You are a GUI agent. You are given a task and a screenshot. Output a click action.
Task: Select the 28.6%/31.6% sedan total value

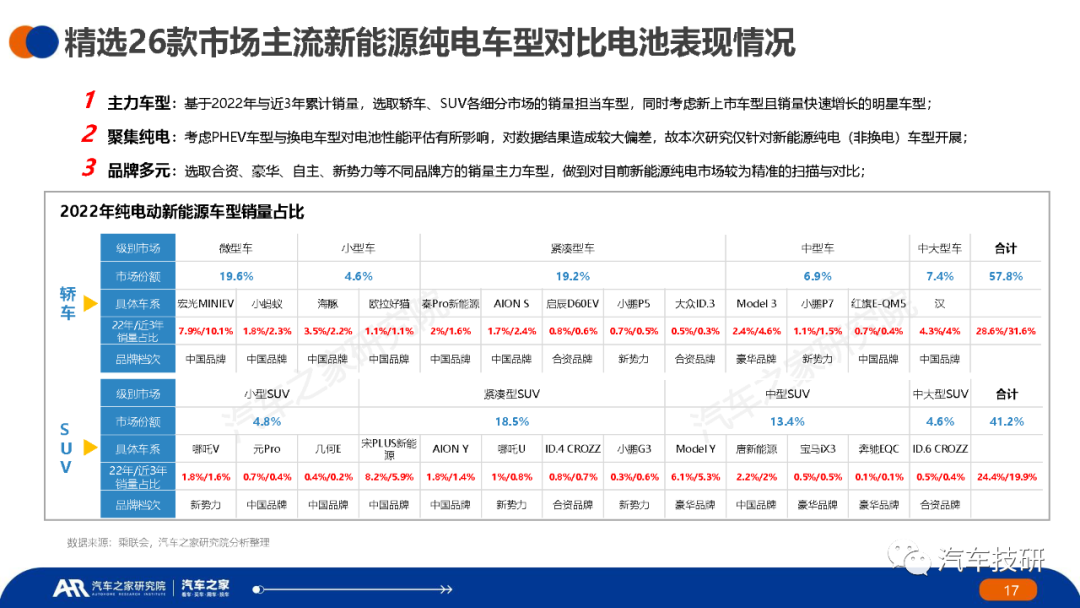(1006, 331)
